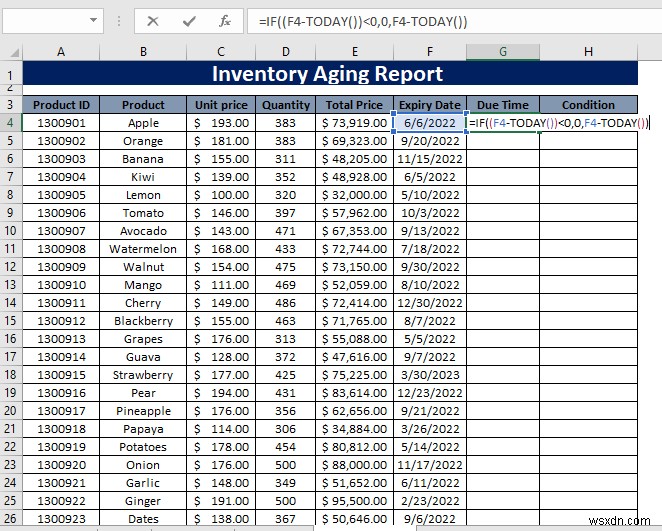
Task: Click the Product ID header cell
Action: click(x=61, y=105)
